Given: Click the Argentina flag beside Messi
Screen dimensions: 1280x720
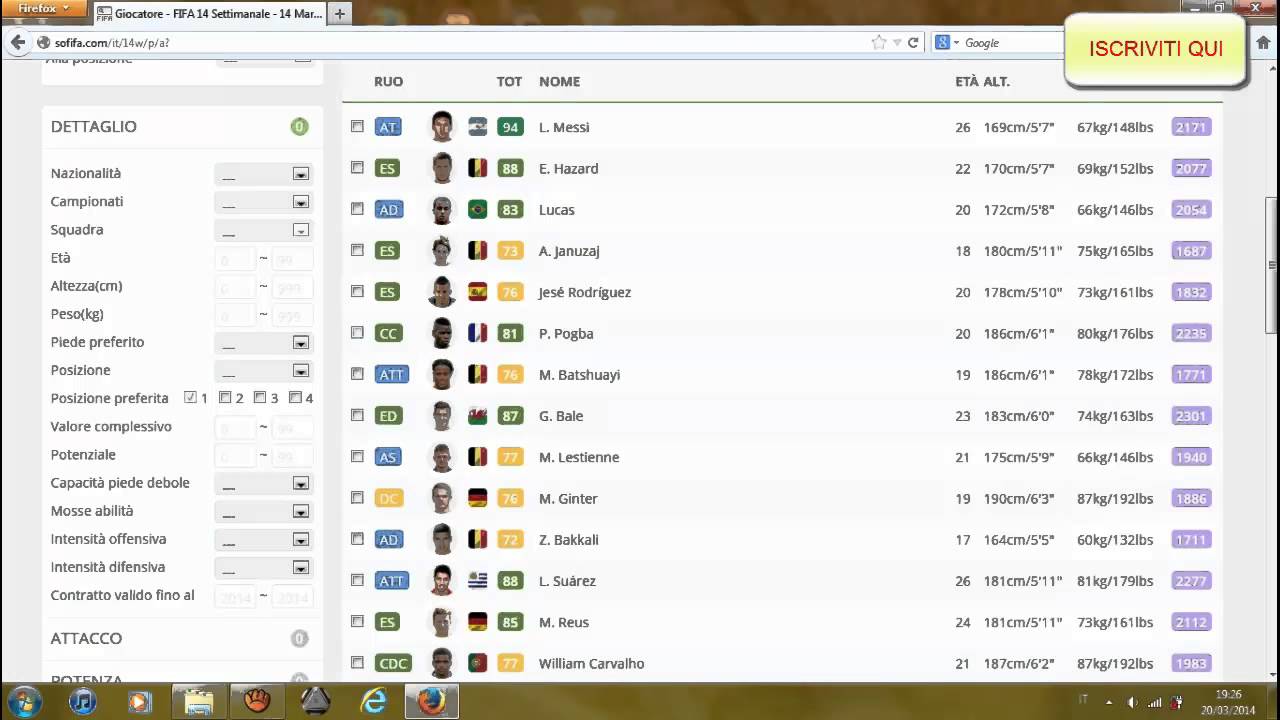Looking at the screenshot, I should click(x=477, y=127).
